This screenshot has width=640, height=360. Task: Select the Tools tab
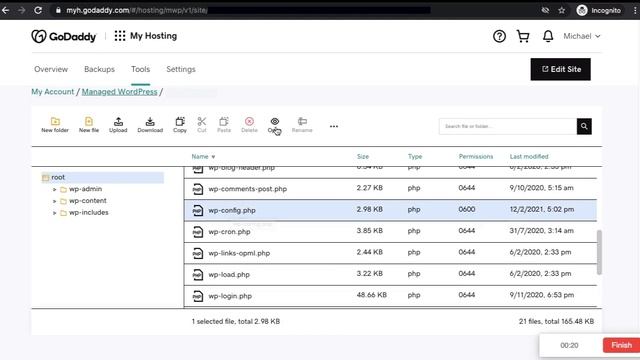click(140, 69)
